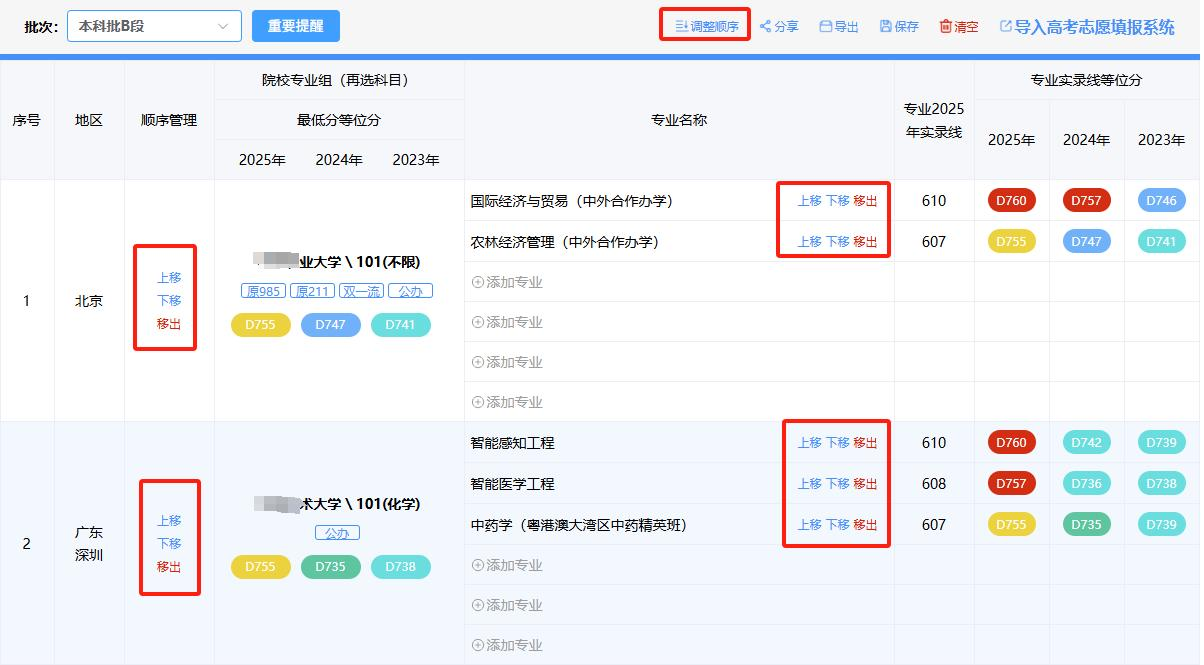The height and width of the screenshot is (665, 1204).
Task: Open the 本科批B段 batch dropdown
Action: (154, 26)
